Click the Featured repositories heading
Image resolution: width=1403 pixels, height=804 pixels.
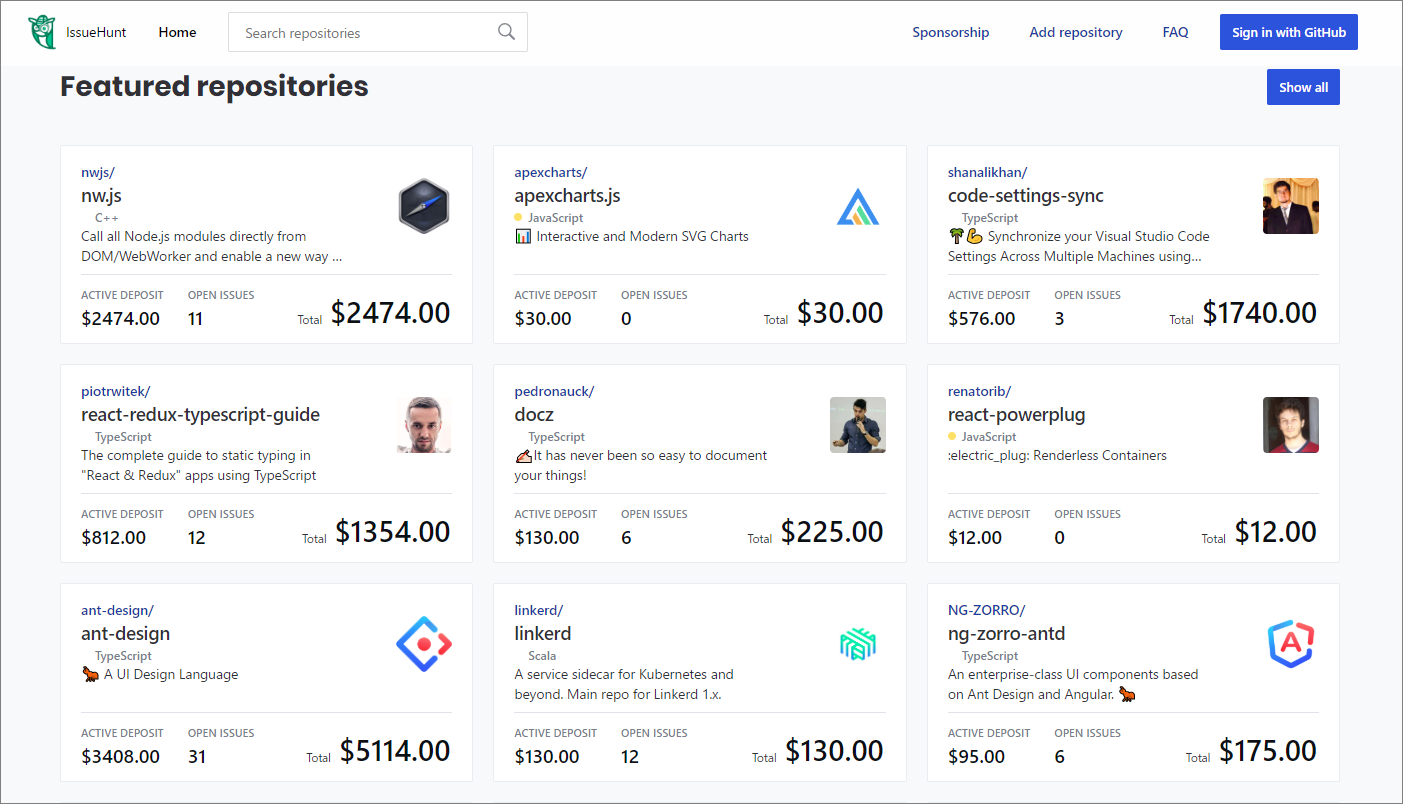point(214,86)
